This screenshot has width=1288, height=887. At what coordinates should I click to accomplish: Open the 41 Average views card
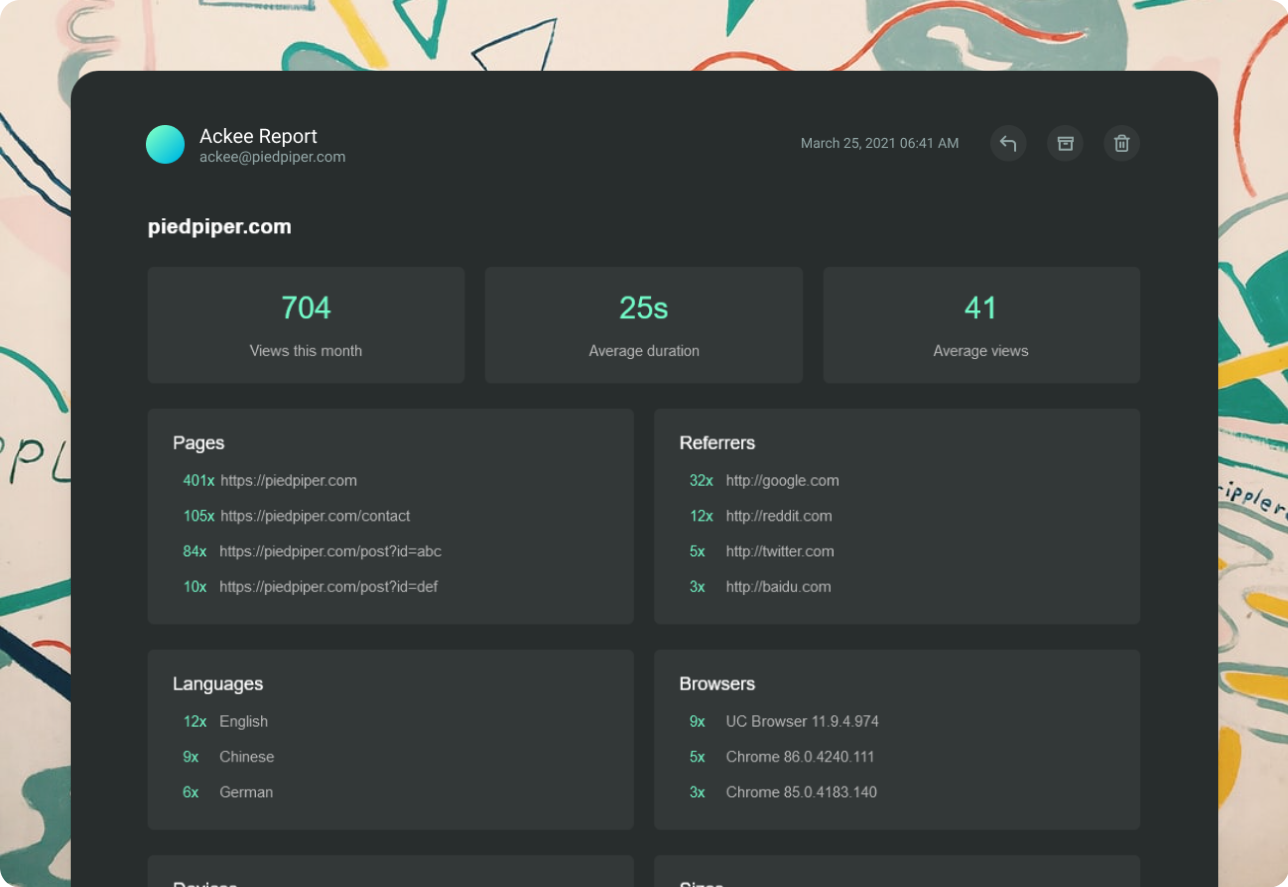pyautogui.click(x=981, y=325)
